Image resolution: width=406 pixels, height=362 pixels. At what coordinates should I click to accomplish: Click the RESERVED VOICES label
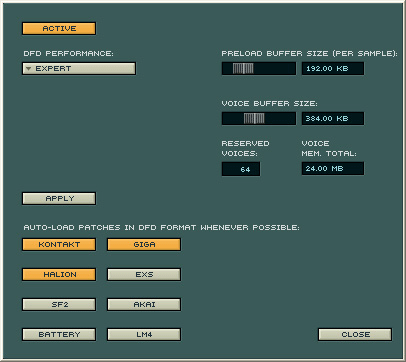(245, 148)
